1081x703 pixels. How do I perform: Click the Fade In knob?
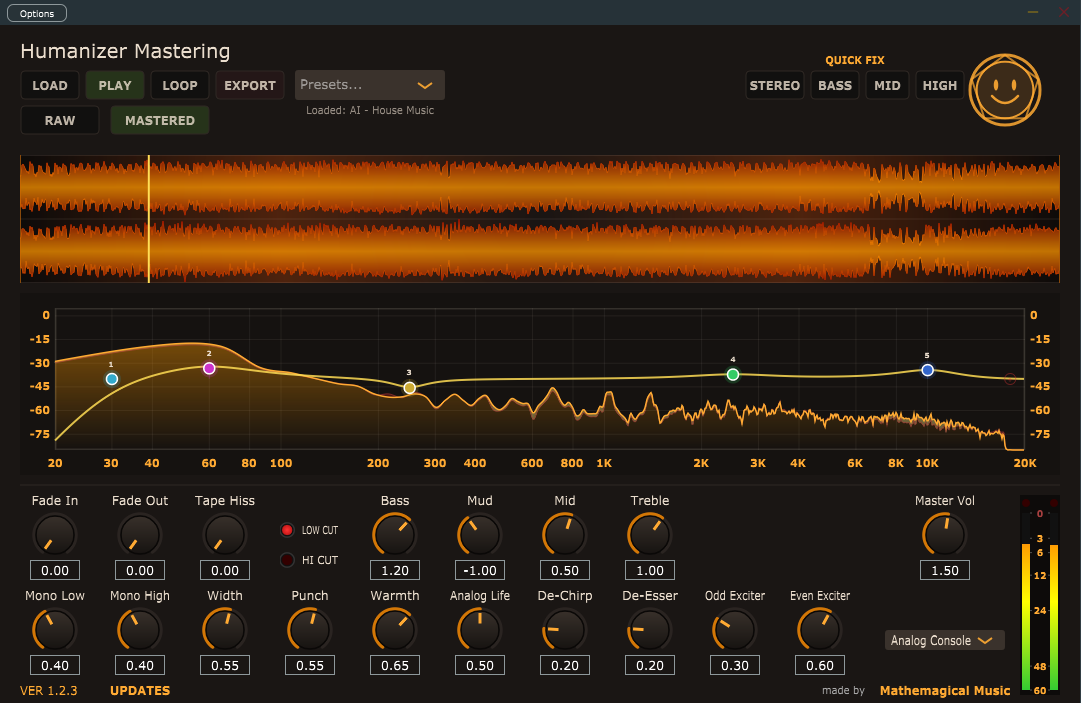pyautogui.click(x=54, y=535)
